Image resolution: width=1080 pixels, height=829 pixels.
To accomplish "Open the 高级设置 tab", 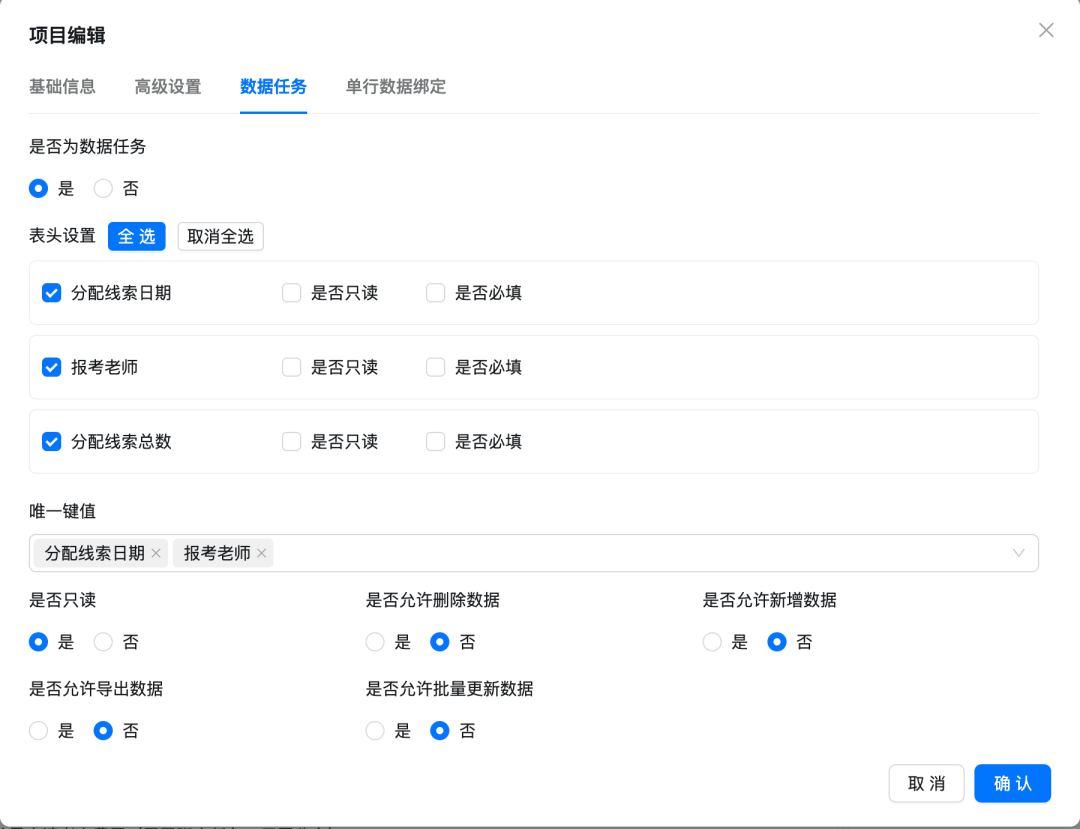I will 168,87.
